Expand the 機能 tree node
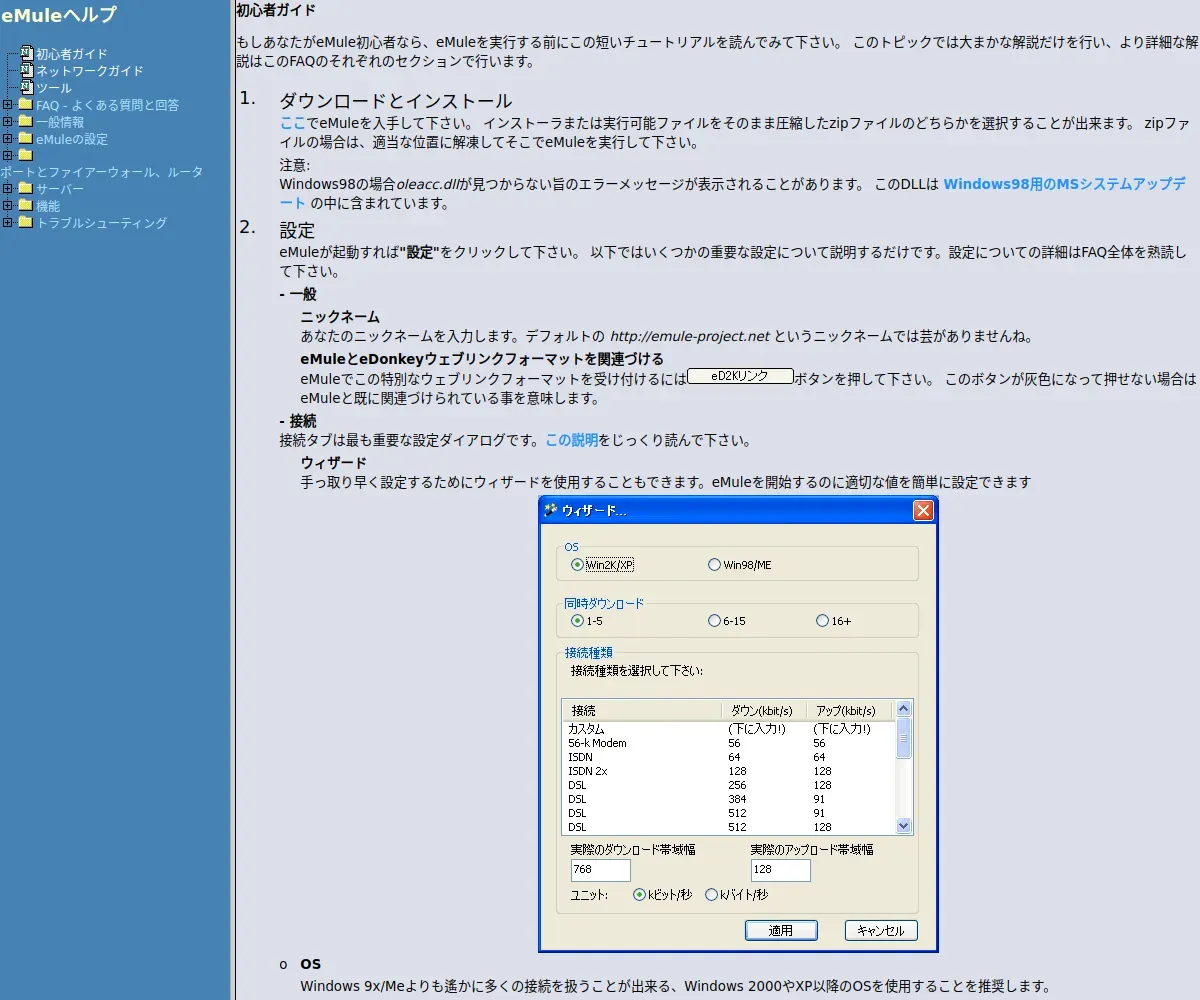The height and width of the screenshot is (1000, 1200). [x=8, y=206]
